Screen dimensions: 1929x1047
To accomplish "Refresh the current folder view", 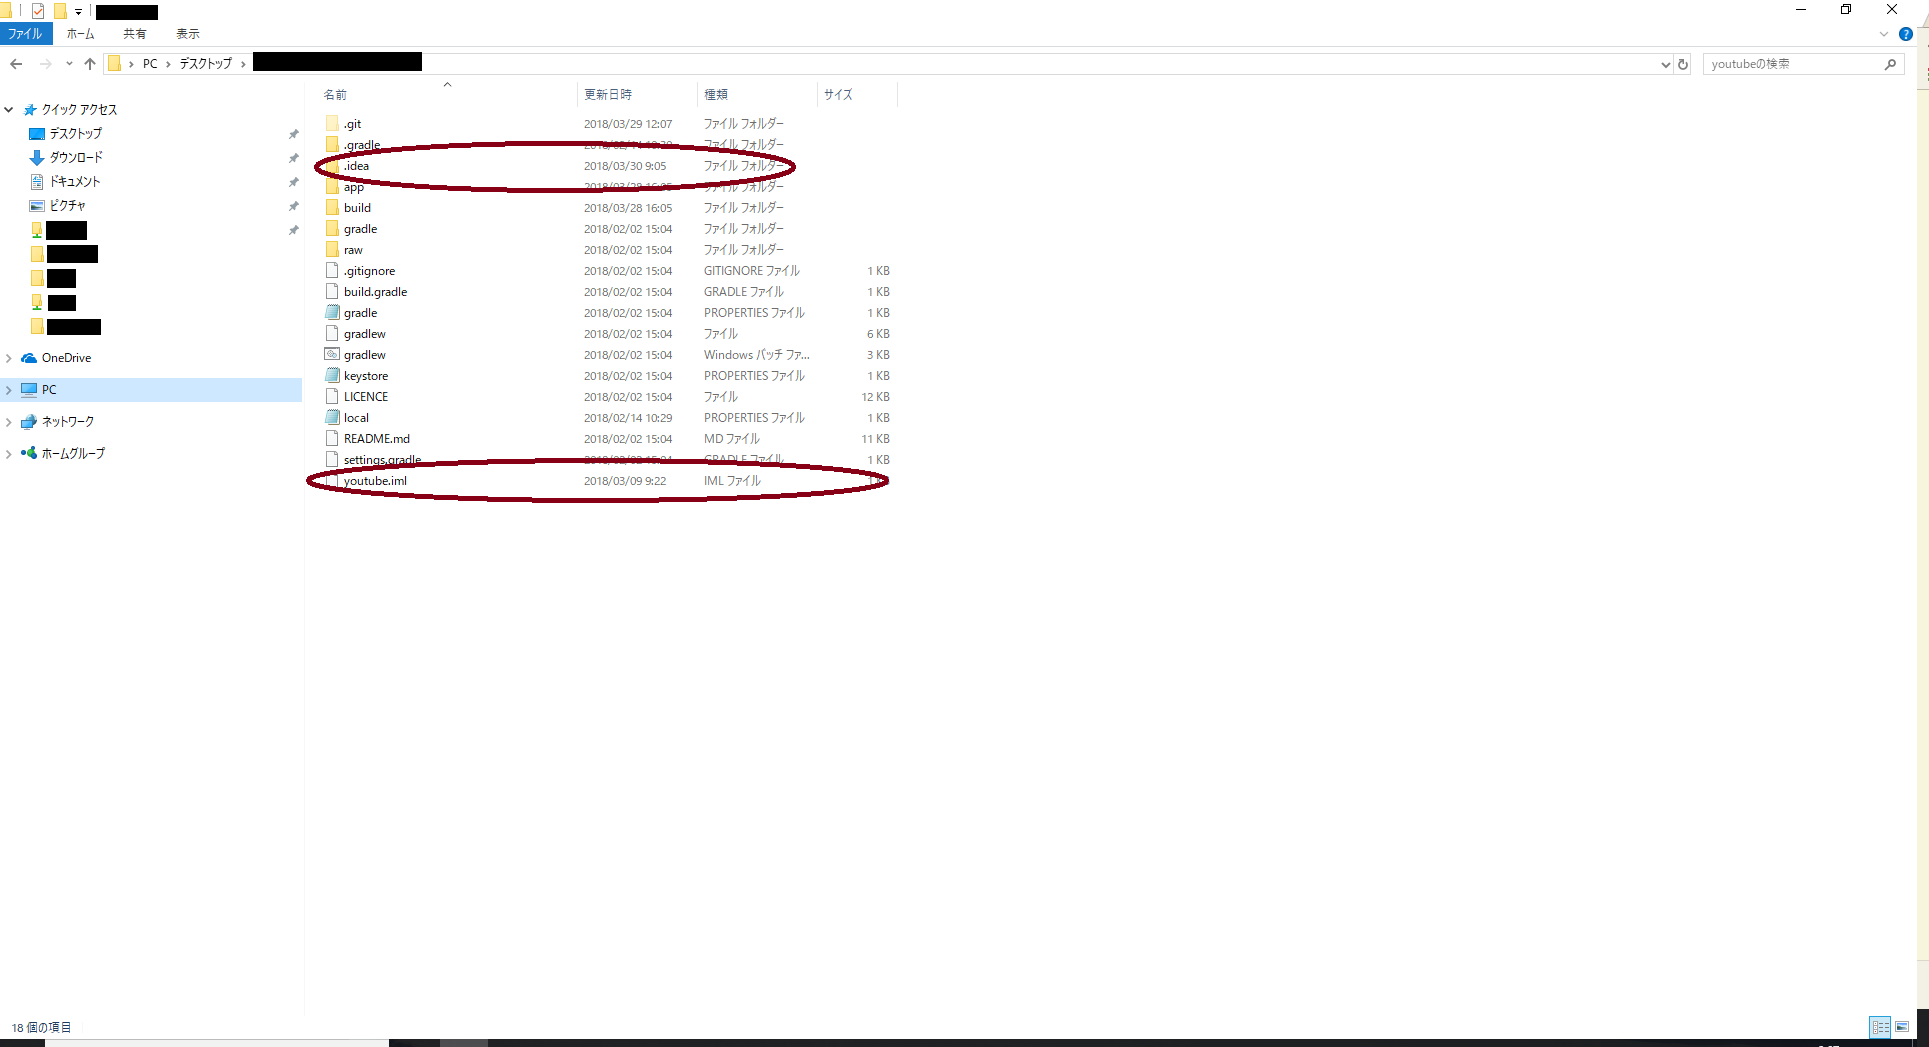I will 1683,64.
